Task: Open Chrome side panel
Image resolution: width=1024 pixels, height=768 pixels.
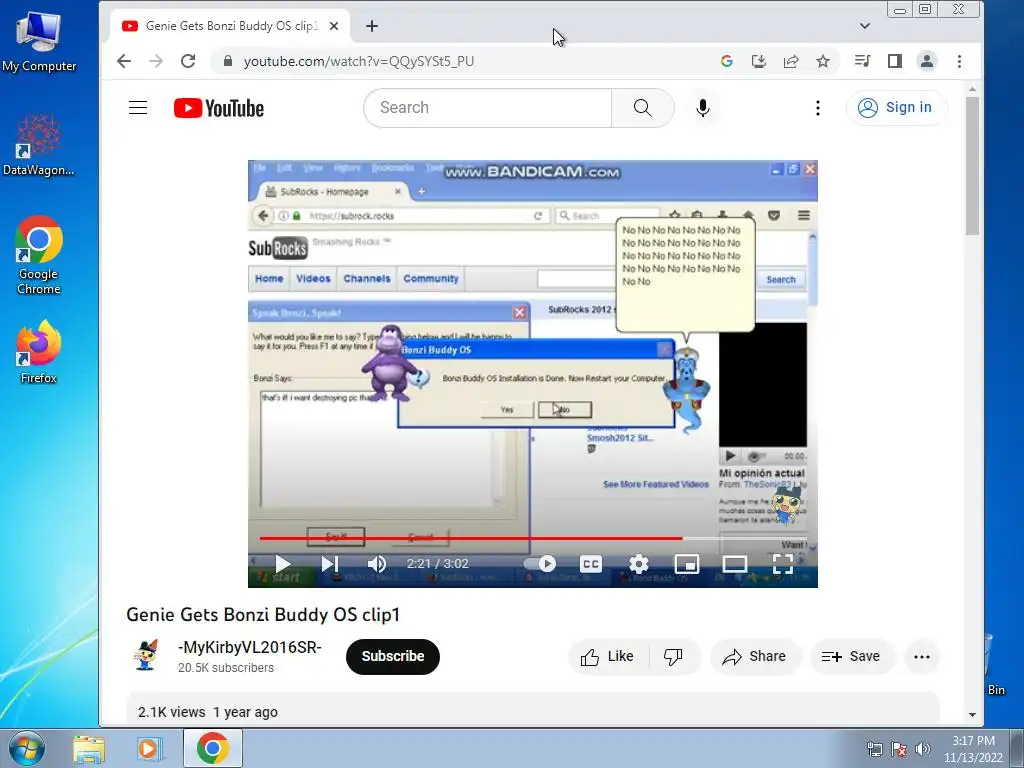Action: 895,61
